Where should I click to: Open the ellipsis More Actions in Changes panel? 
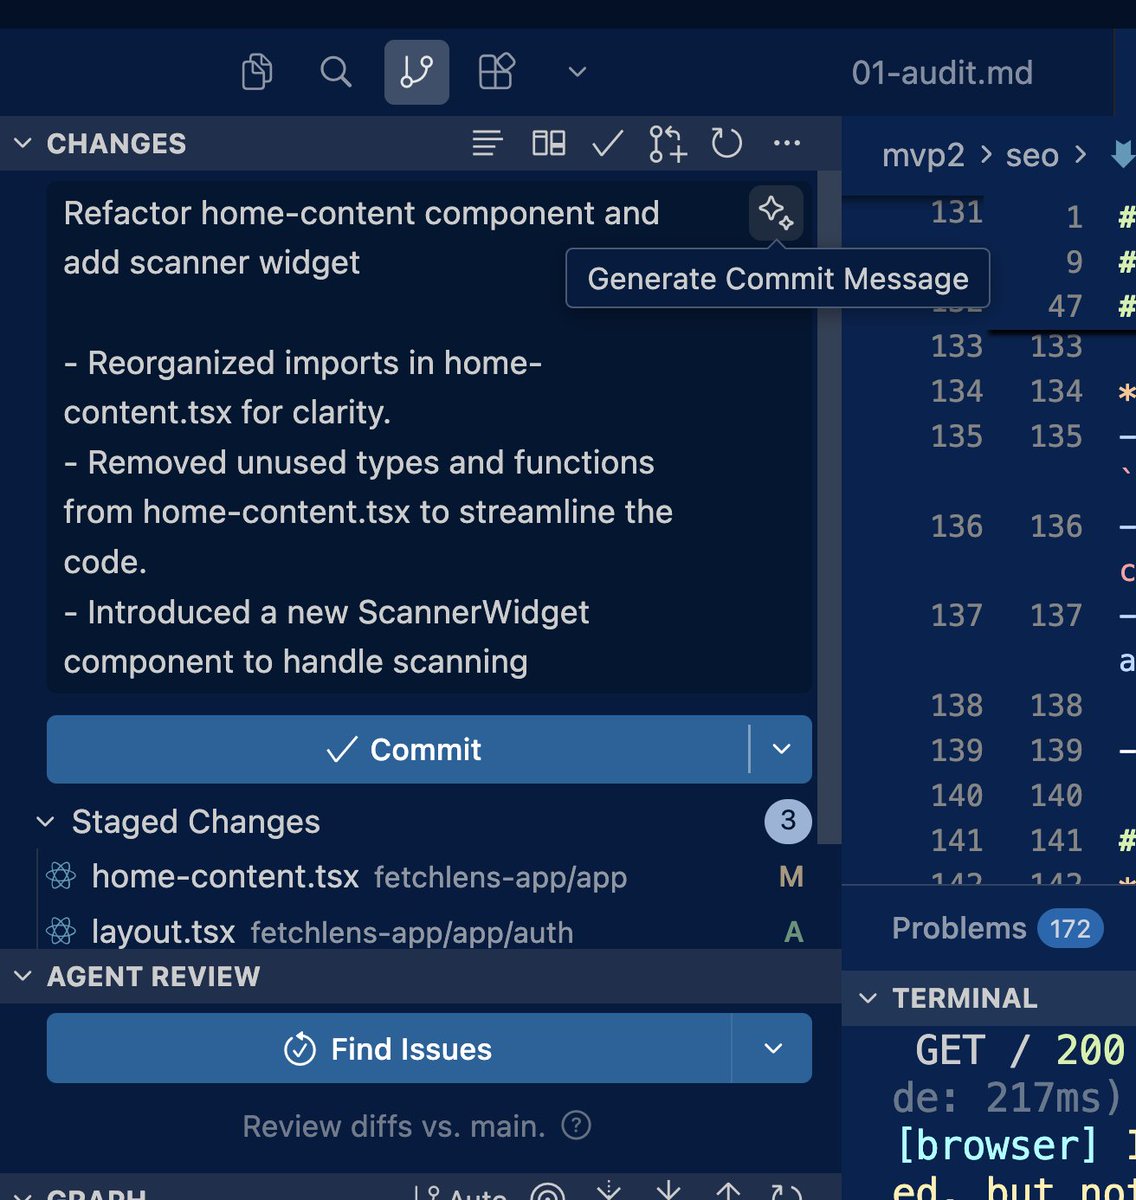pyautogui.click(x=787, y=144)
